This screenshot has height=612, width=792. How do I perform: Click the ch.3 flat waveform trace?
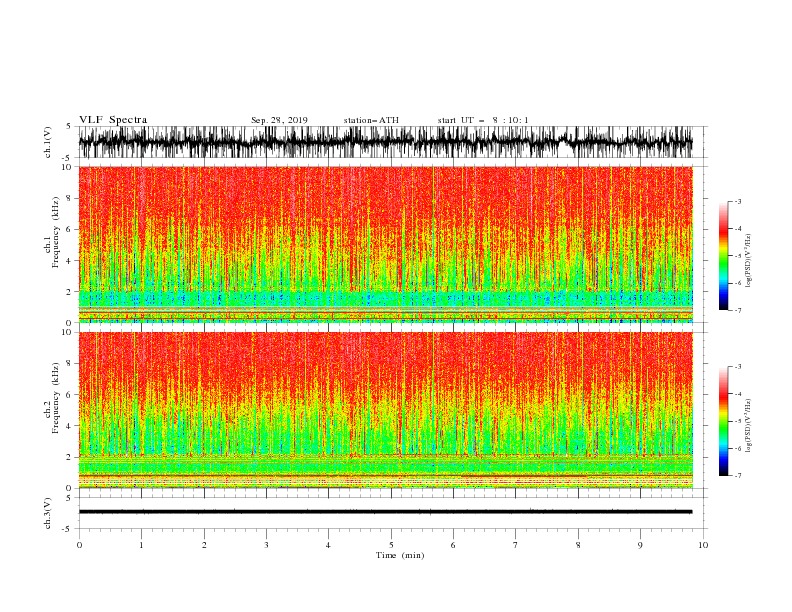pyautogui.click(x=385, y=512)
